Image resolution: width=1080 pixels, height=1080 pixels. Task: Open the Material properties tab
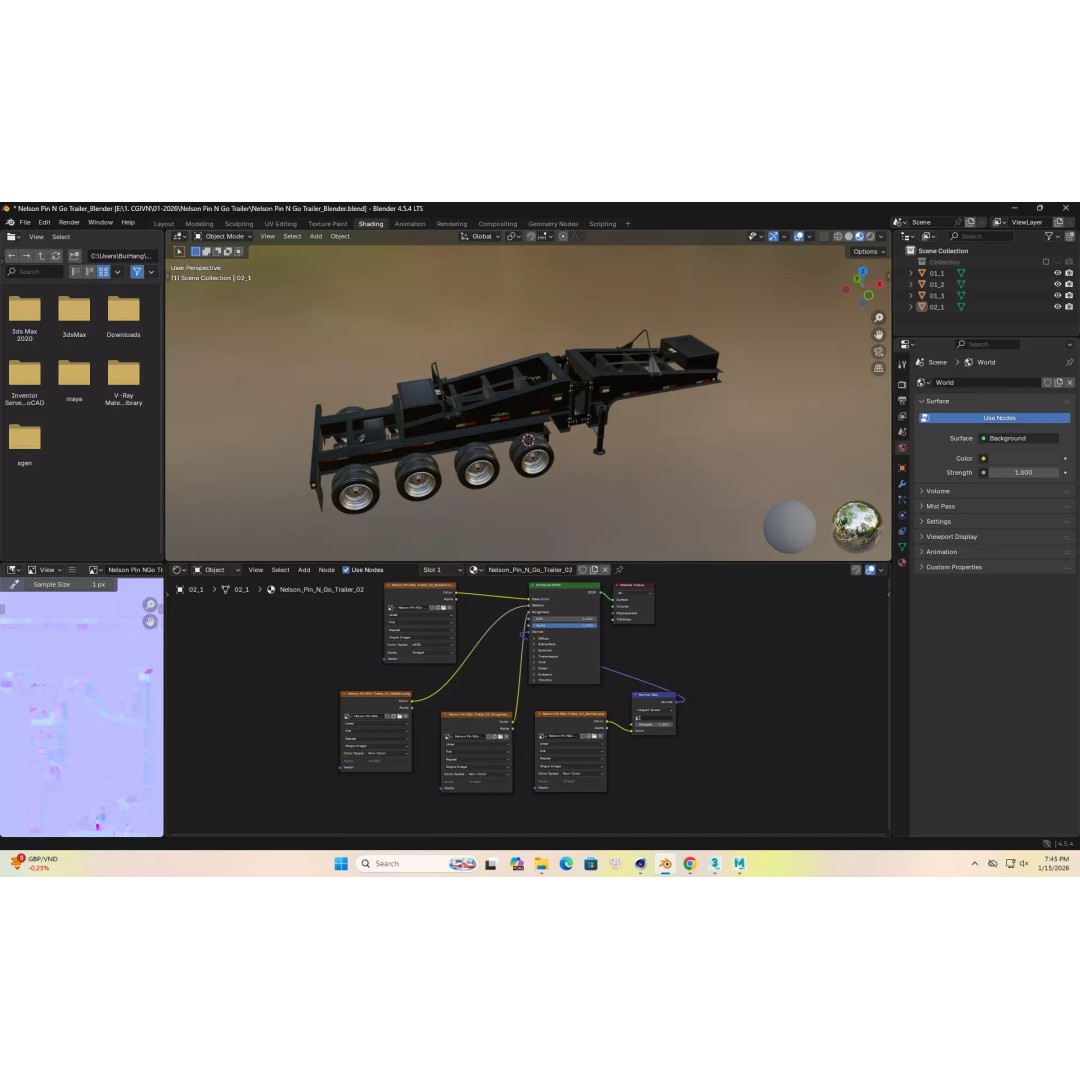pyautogui.click(x=902, y=563)
